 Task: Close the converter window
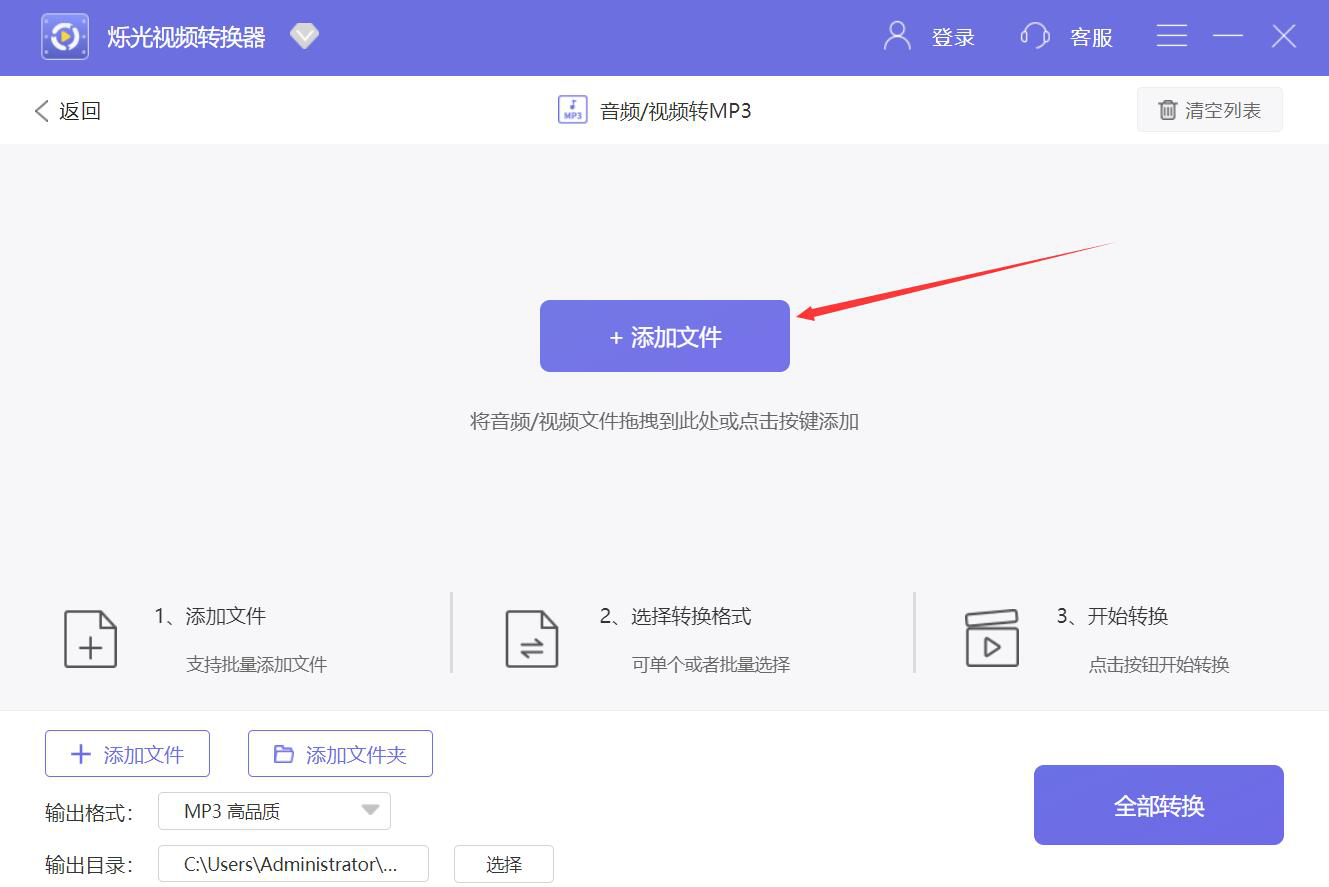[x=1284, y=37]
